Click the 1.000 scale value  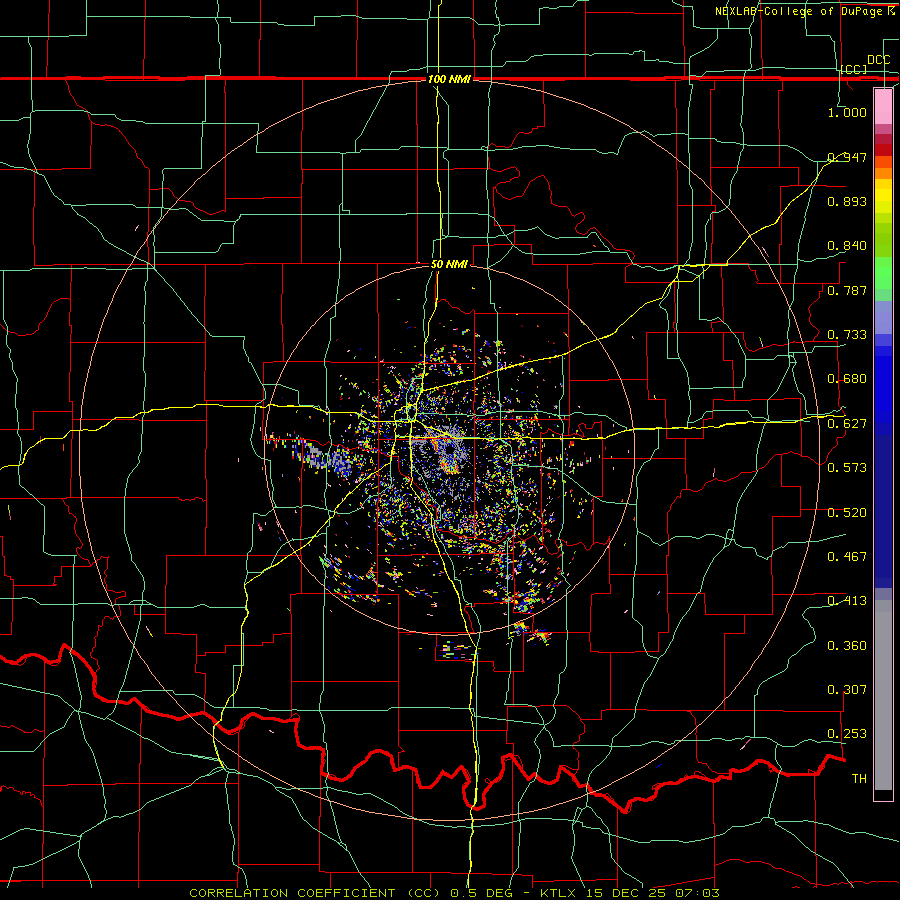[847, 112]
